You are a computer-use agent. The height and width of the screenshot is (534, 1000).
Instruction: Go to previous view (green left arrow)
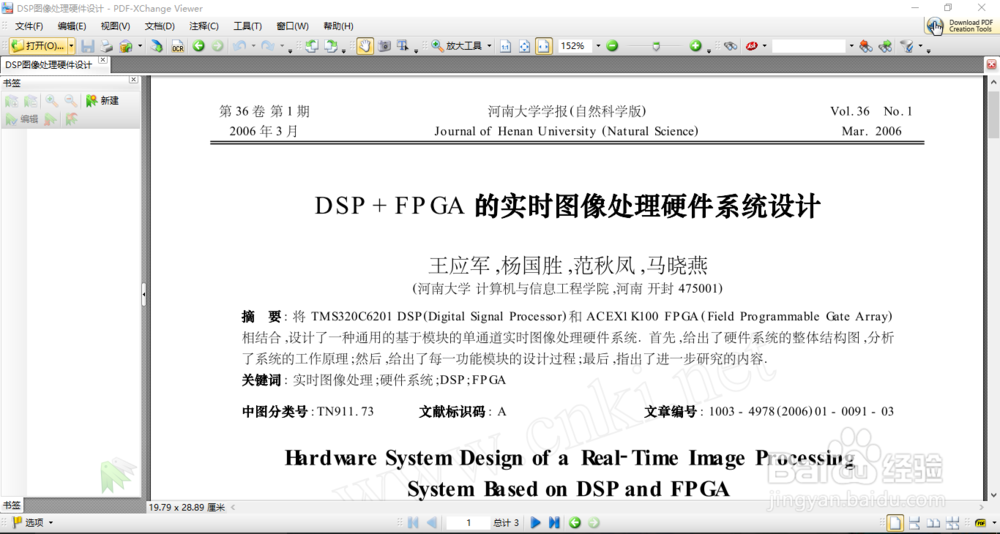[x=199, y=46]
